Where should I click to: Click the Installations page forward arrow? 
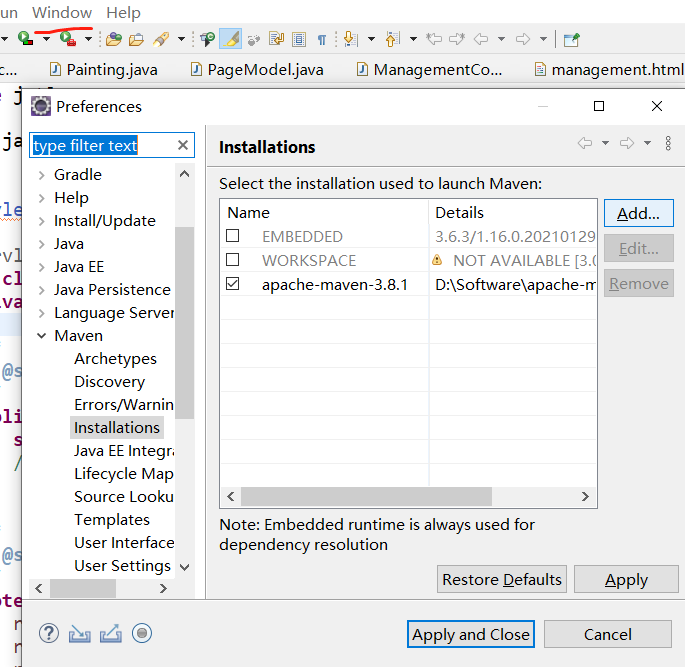[x=627, y=143]
